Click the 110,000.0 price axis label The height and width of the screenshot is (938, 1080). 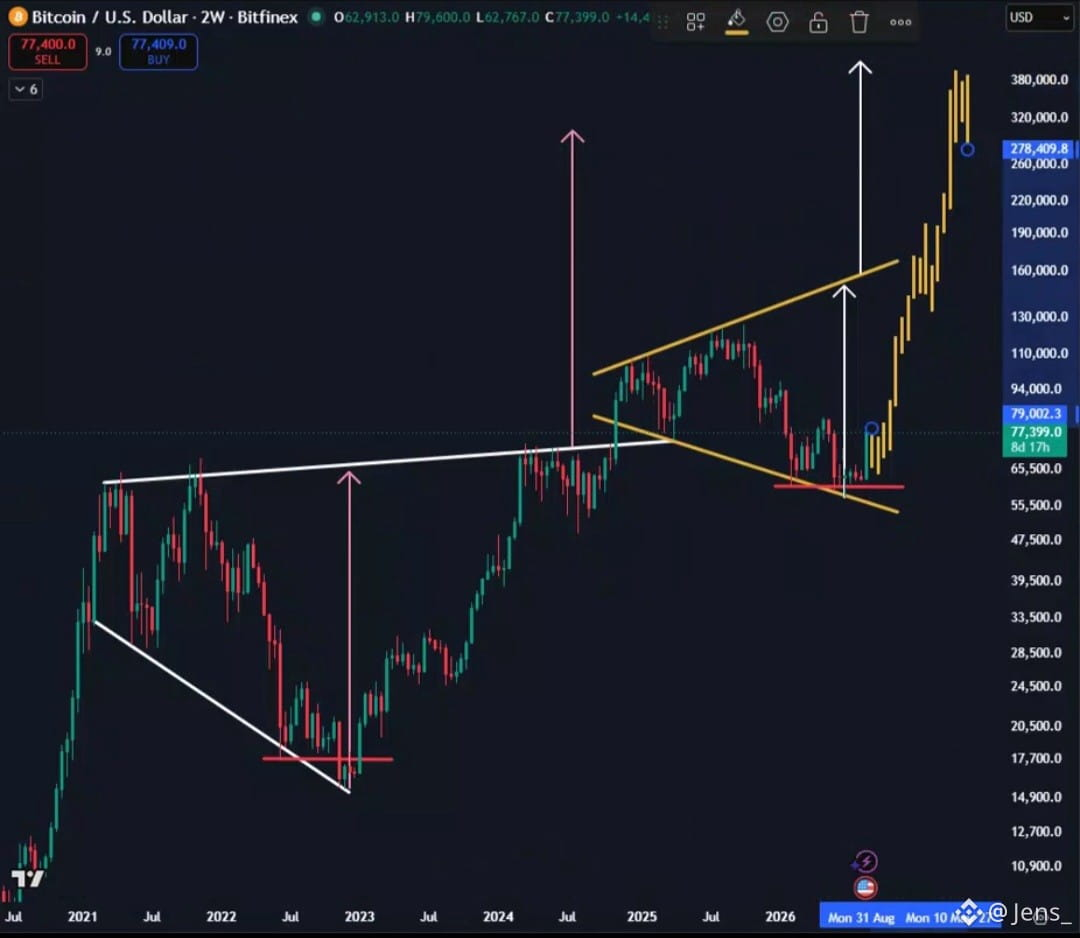point(1039,353)
